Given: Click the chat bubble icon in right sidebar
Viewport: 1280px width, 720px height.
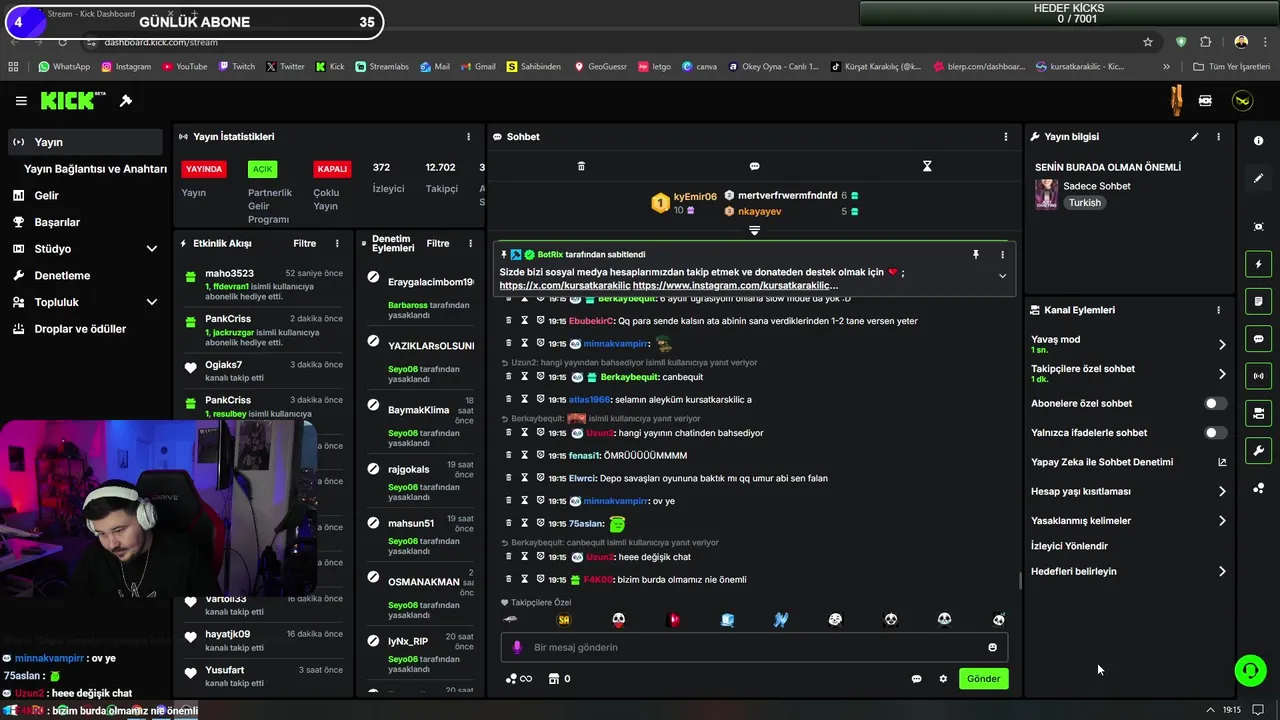Looking at the screenshot, I should coord(1258,339).
